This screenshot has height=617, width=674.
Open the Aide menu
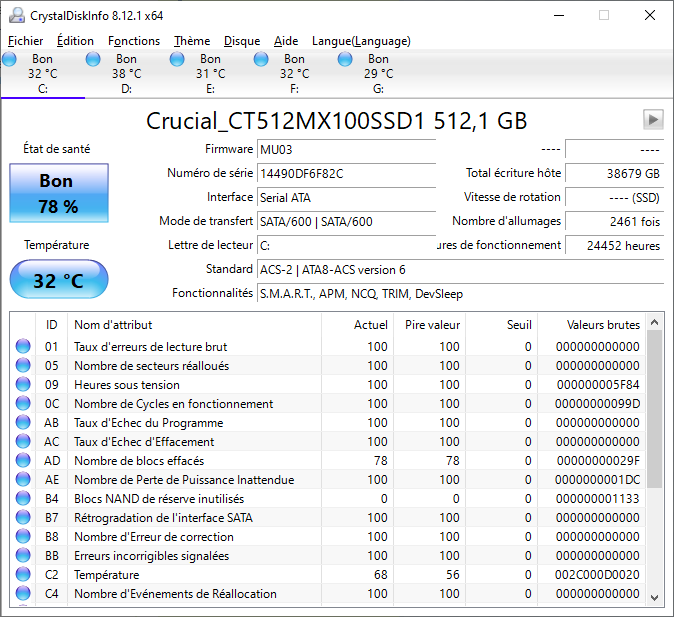pyautogui.click(x=286, y=41)
